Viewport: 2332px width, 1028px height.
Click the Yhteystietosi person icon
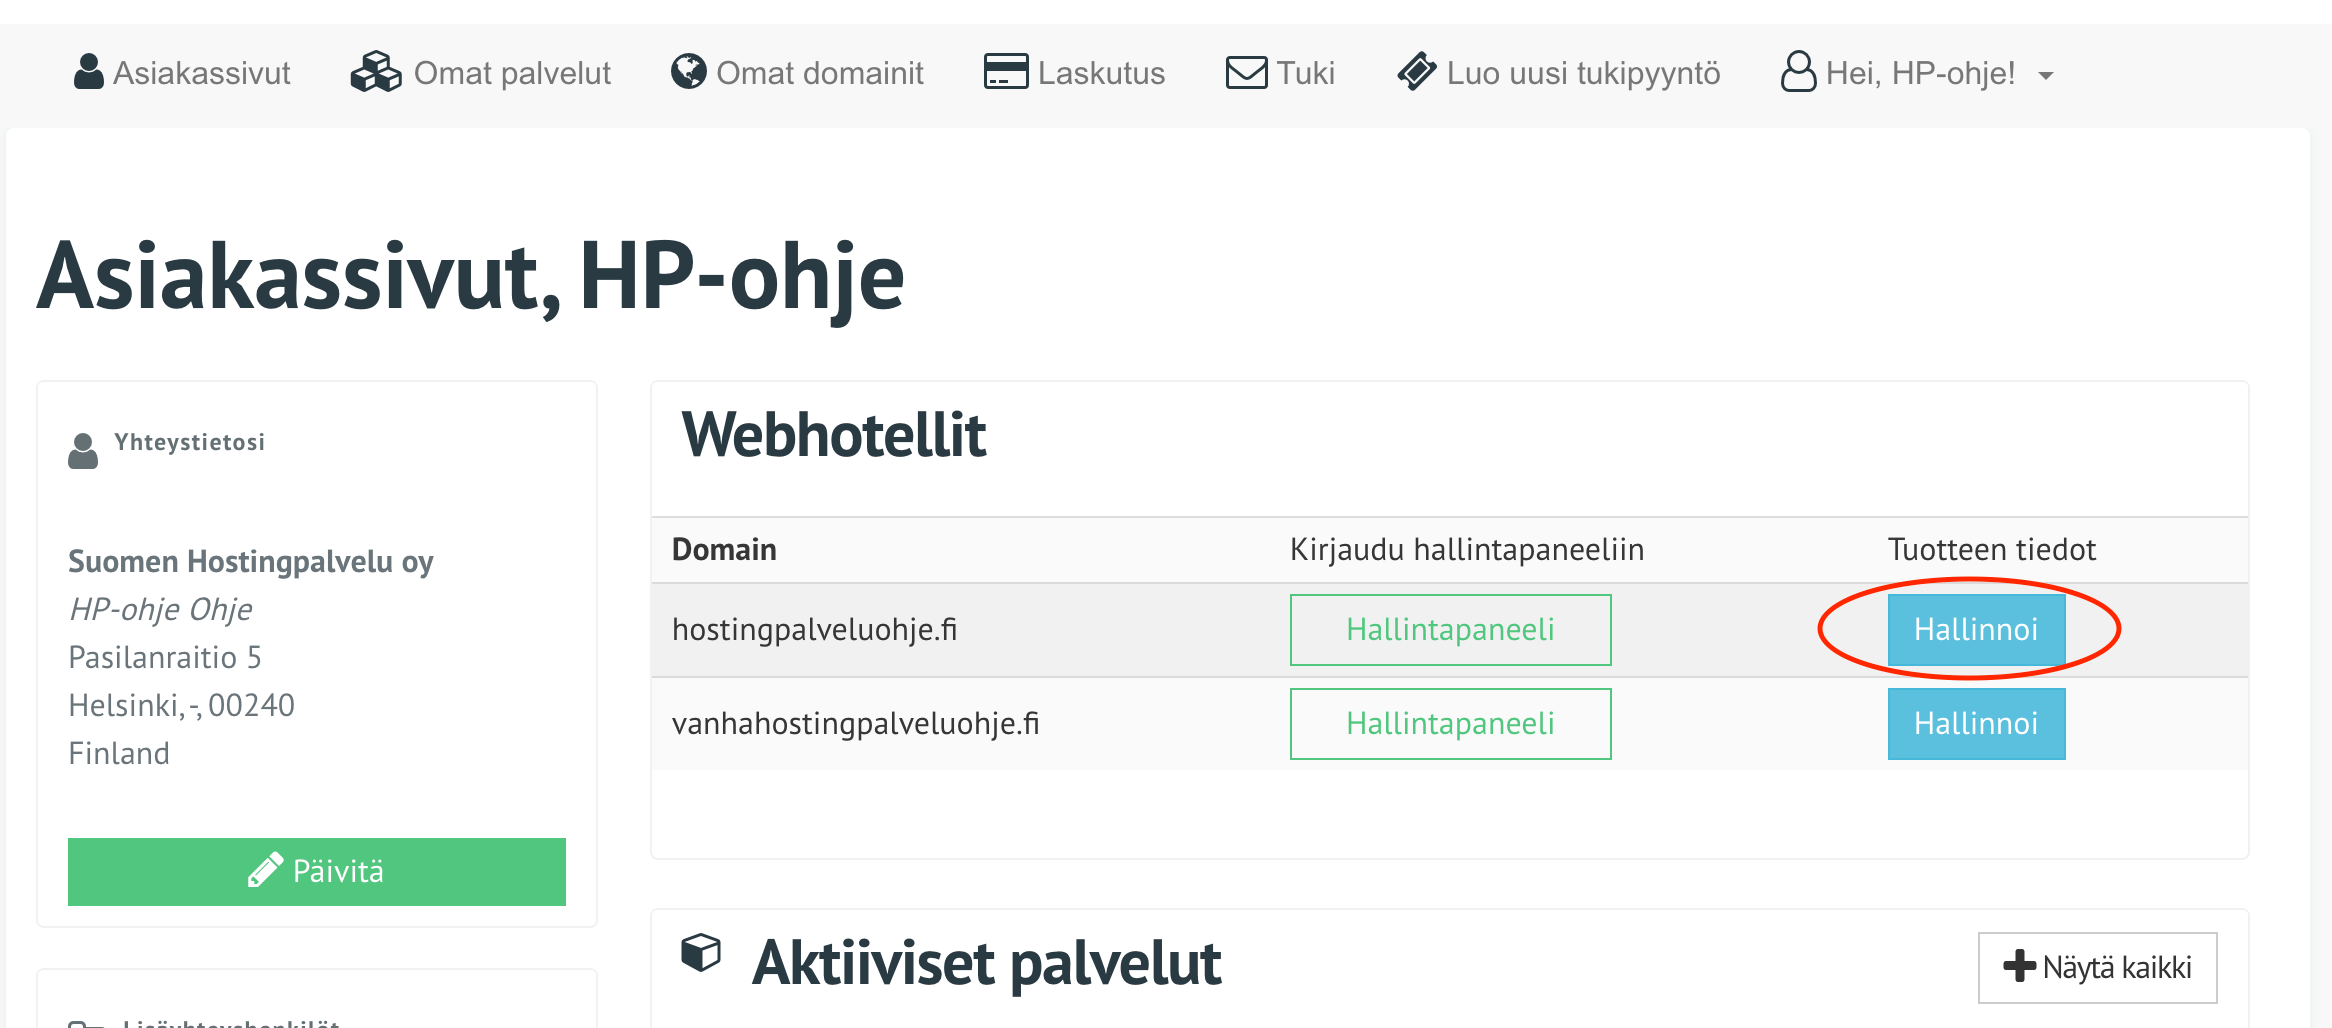(x=83, y=451)
